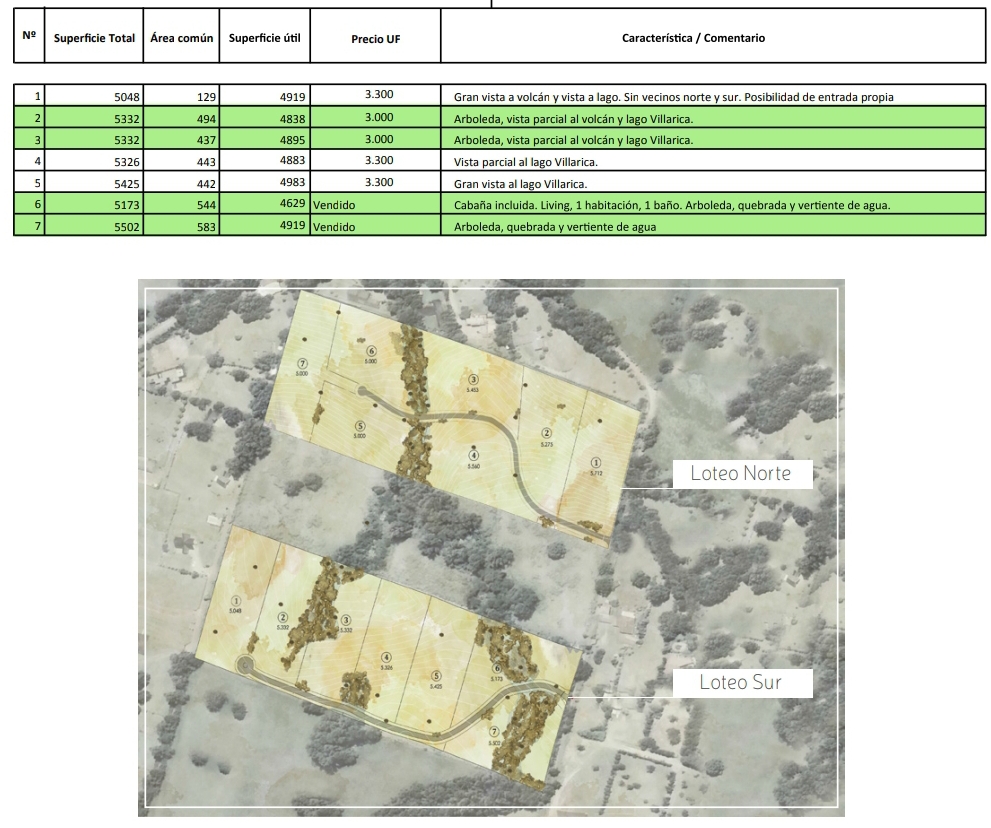Click circled lot 4 marker in Loteo Sur
991x828 pixels.
click(x=386, y=656)
